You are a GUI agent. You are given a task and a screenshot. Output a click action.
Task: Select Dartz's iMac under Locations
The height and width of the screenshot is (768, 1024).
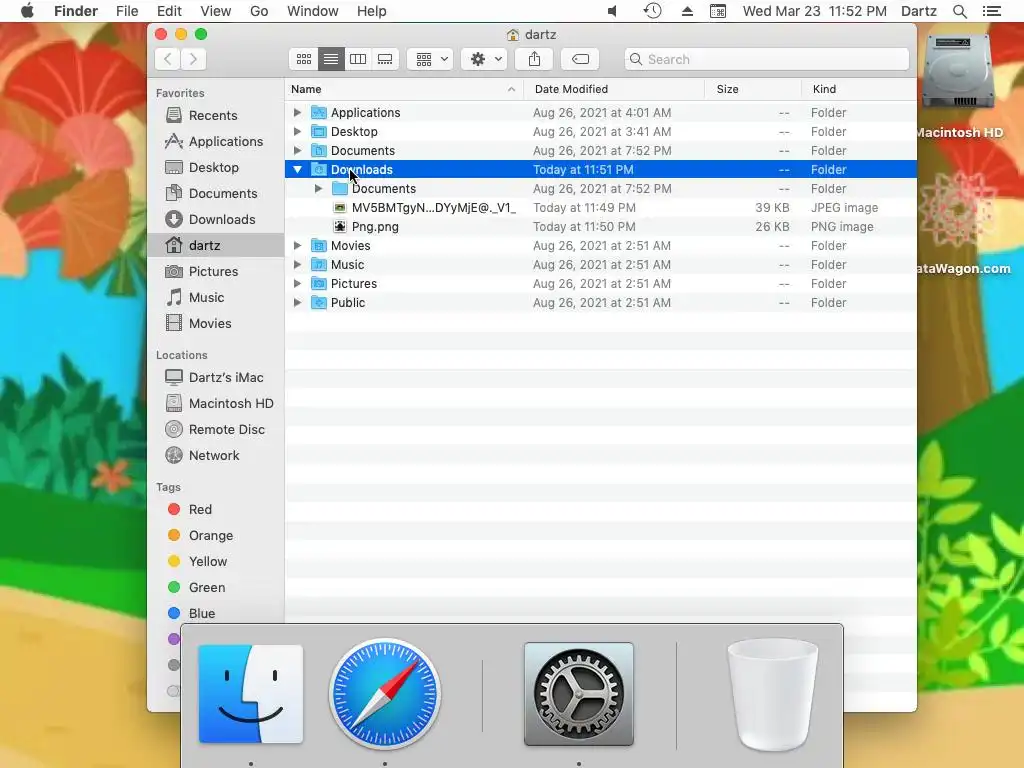click(214, 377)
